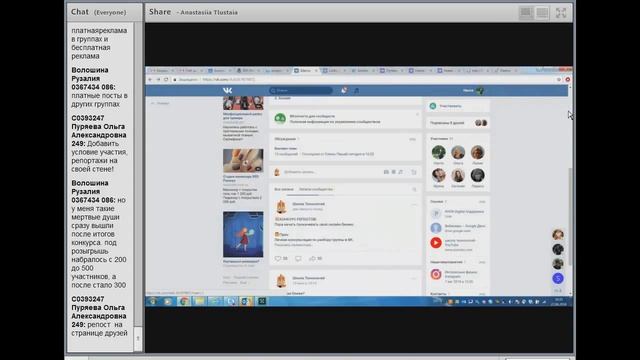
Task: Open the first member avatar with green background
Action: coord(438,153)
